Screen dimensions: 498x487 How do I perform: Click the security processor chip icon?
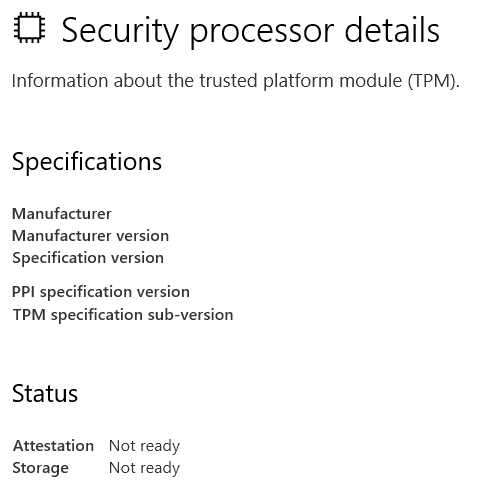tap(29, 28)
